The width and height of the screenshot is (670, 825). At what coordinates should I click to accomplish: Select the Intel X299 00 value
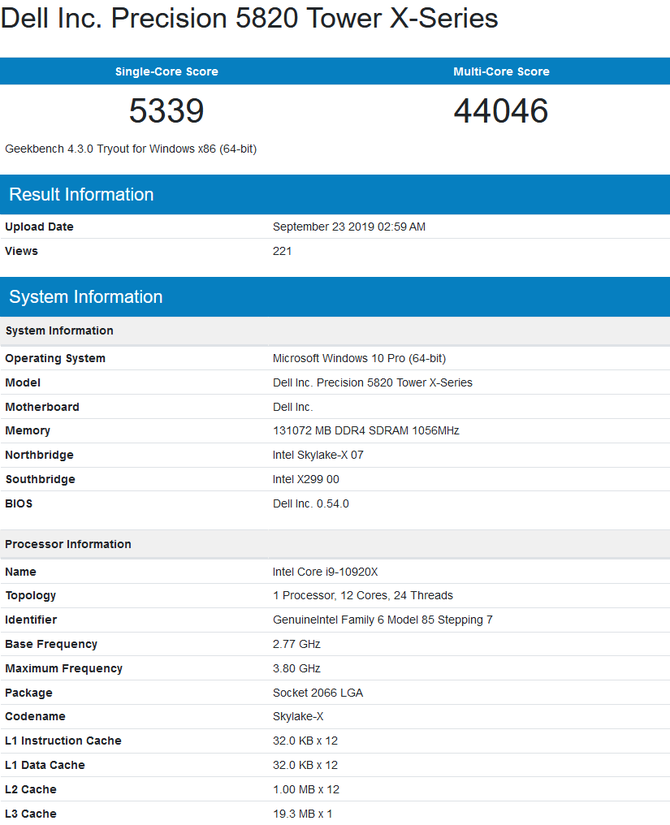click(x=306, y=479)
